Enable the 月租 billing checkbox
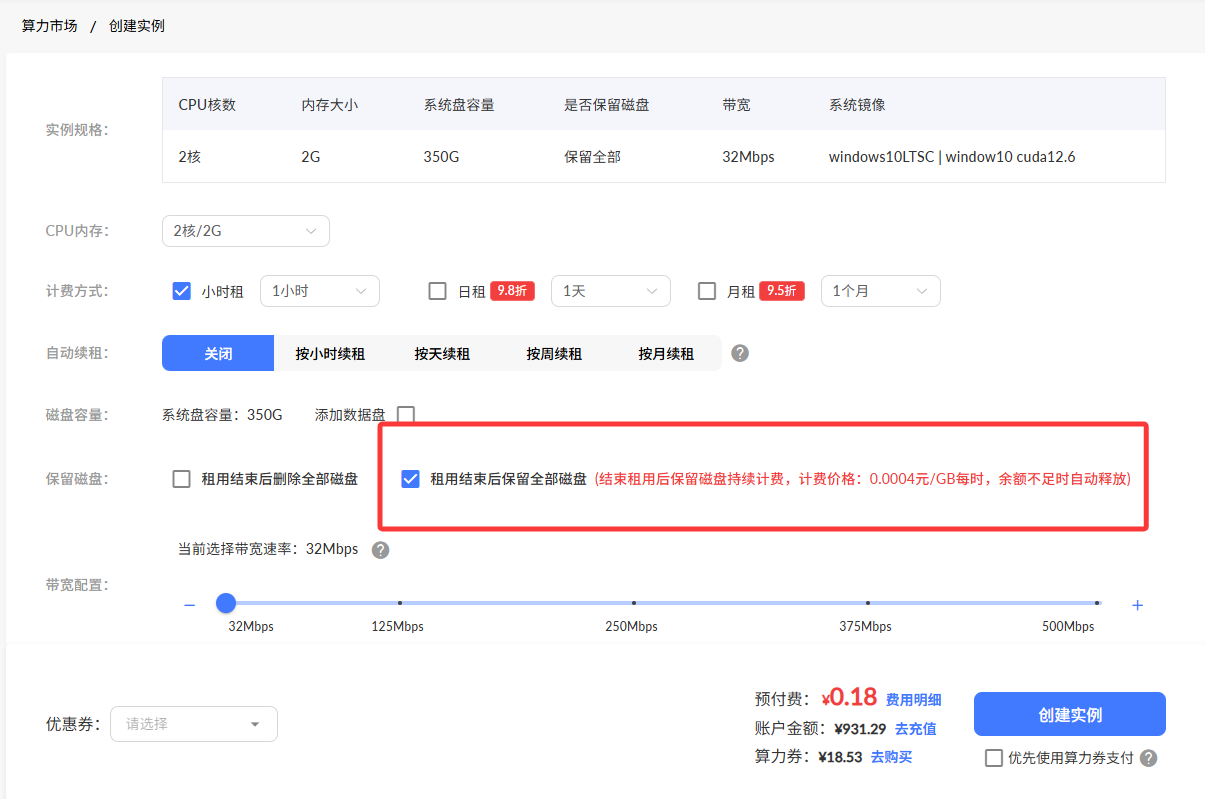The width and height of the screenshot is (1205, 799). click(x=707, y=291)
